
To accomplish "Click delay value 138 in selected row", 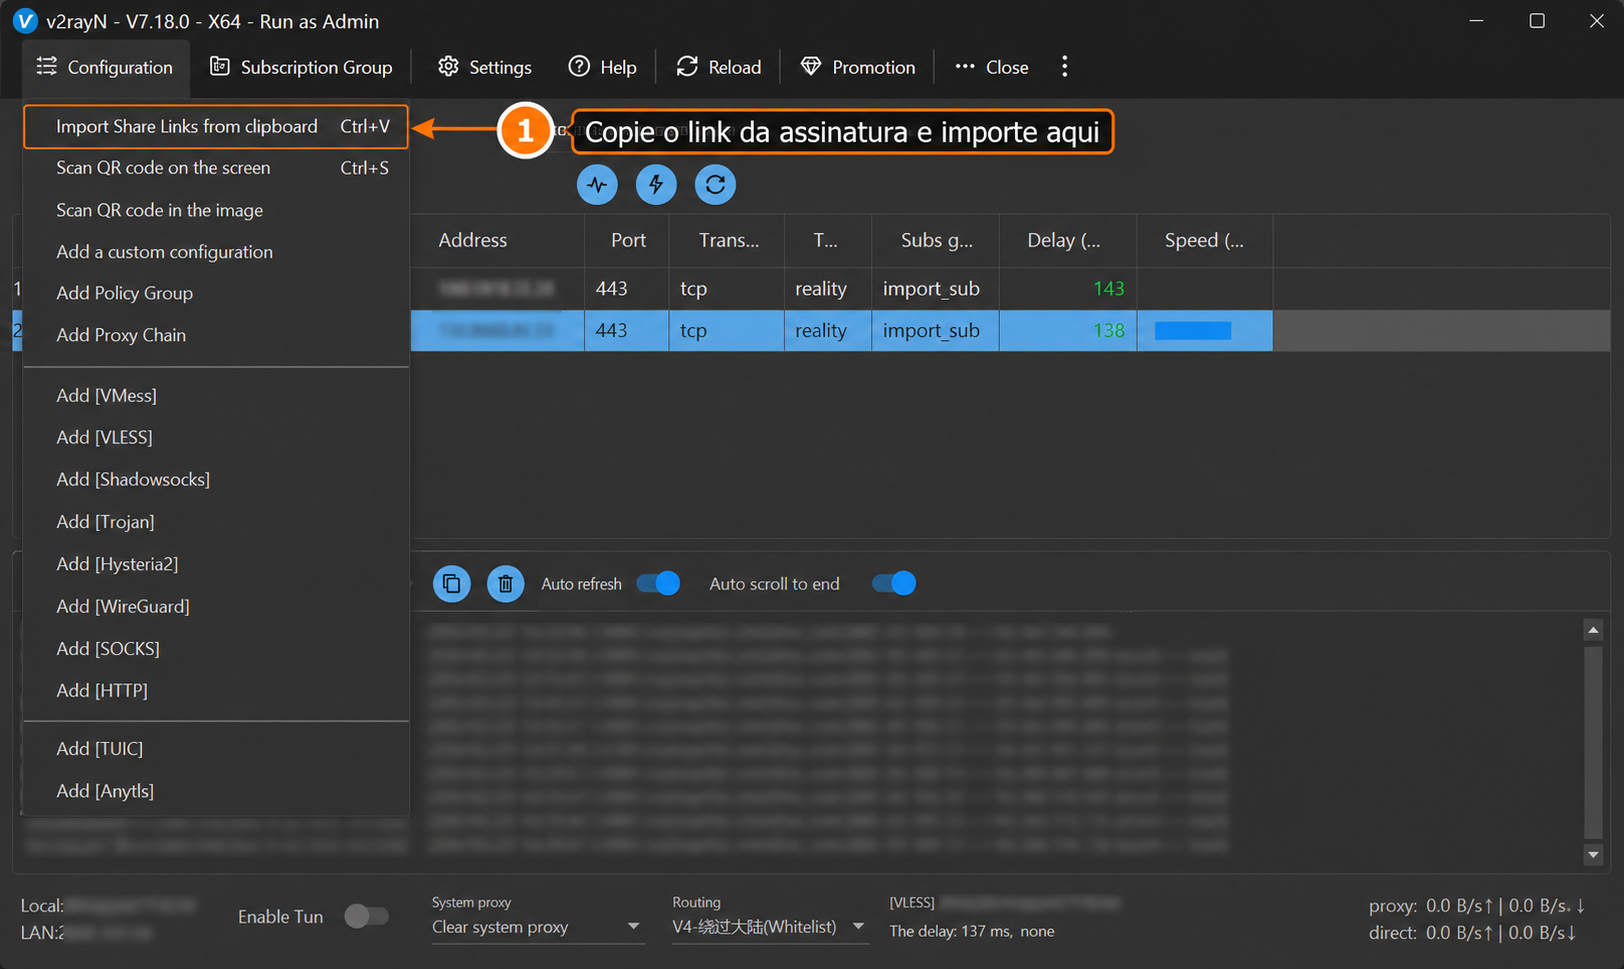I will tap(1108, 330).
